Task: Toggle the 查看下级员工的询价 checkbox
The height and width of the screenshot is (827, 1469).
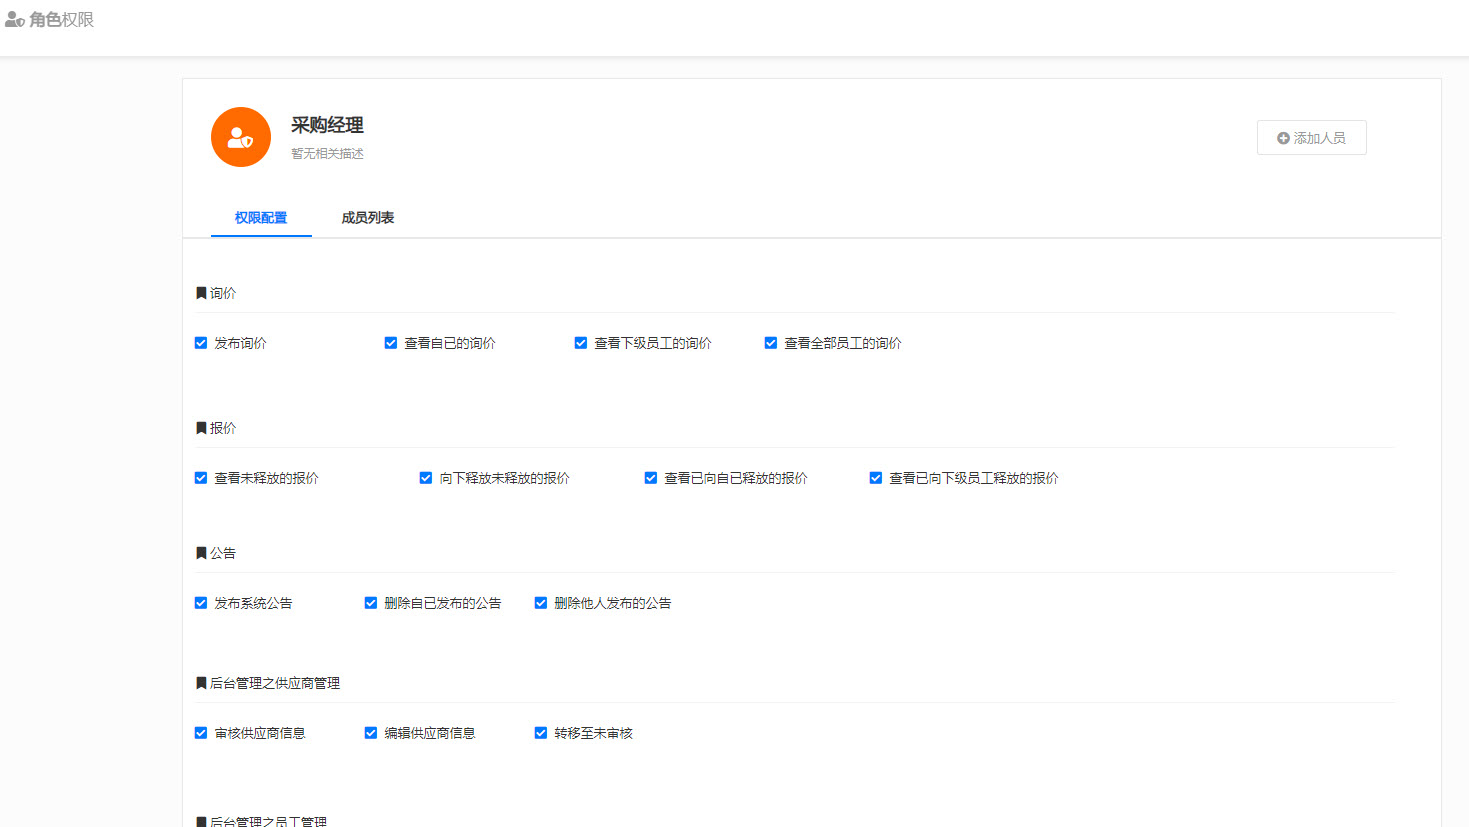Action: 581,343
